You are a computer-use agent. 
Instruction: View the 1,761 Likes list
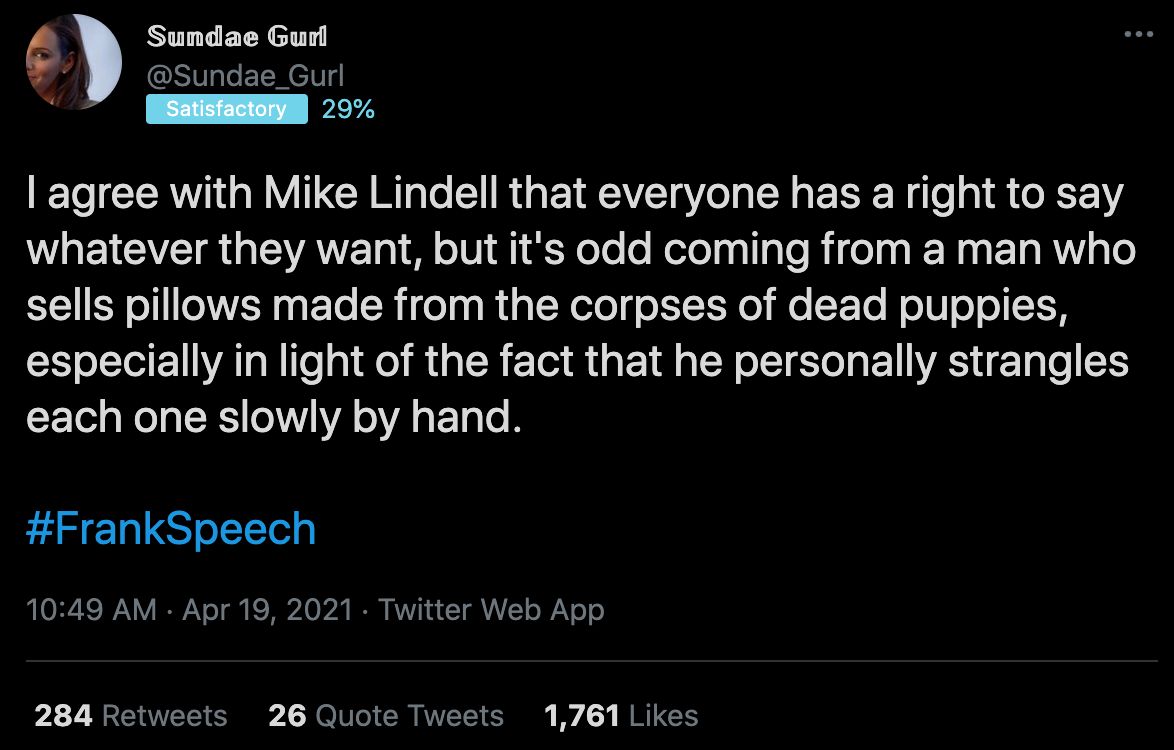[620, 716]
